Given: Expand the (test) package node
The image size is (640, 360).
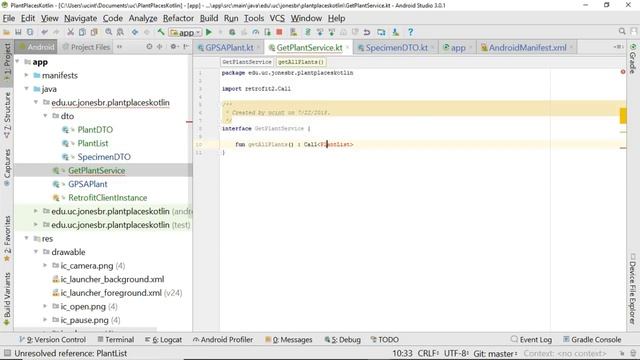Looking at the screenshot, I should (36, 224).
